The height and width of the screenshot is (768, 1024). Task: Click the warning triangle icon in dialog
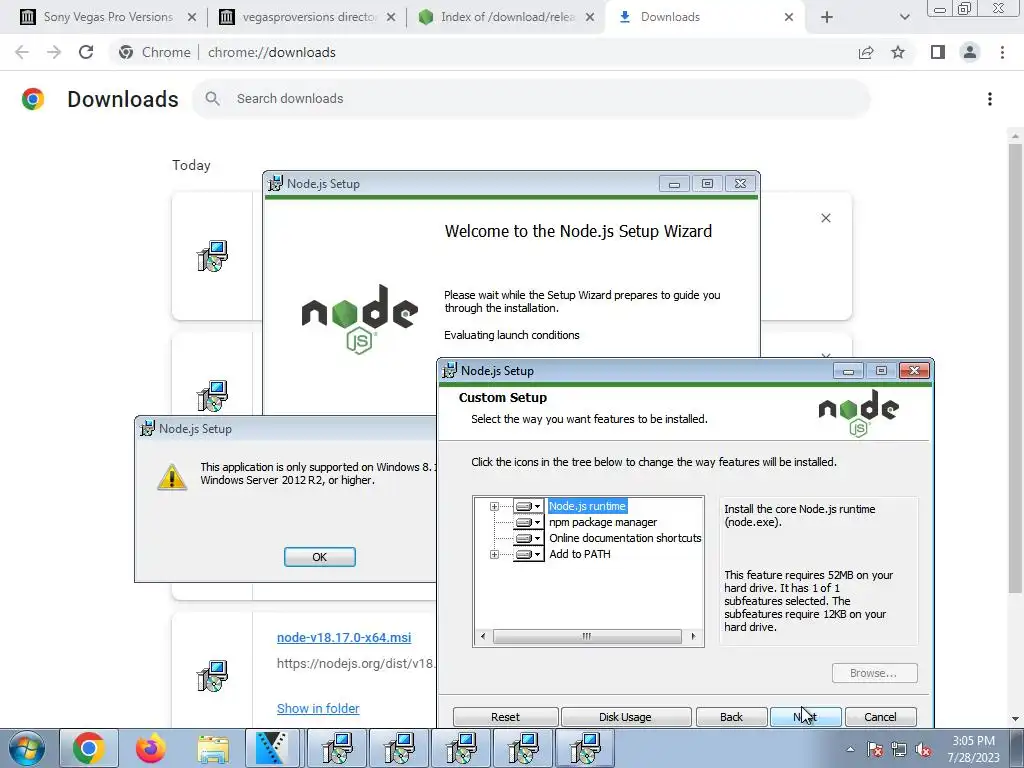tap(172, 477)
